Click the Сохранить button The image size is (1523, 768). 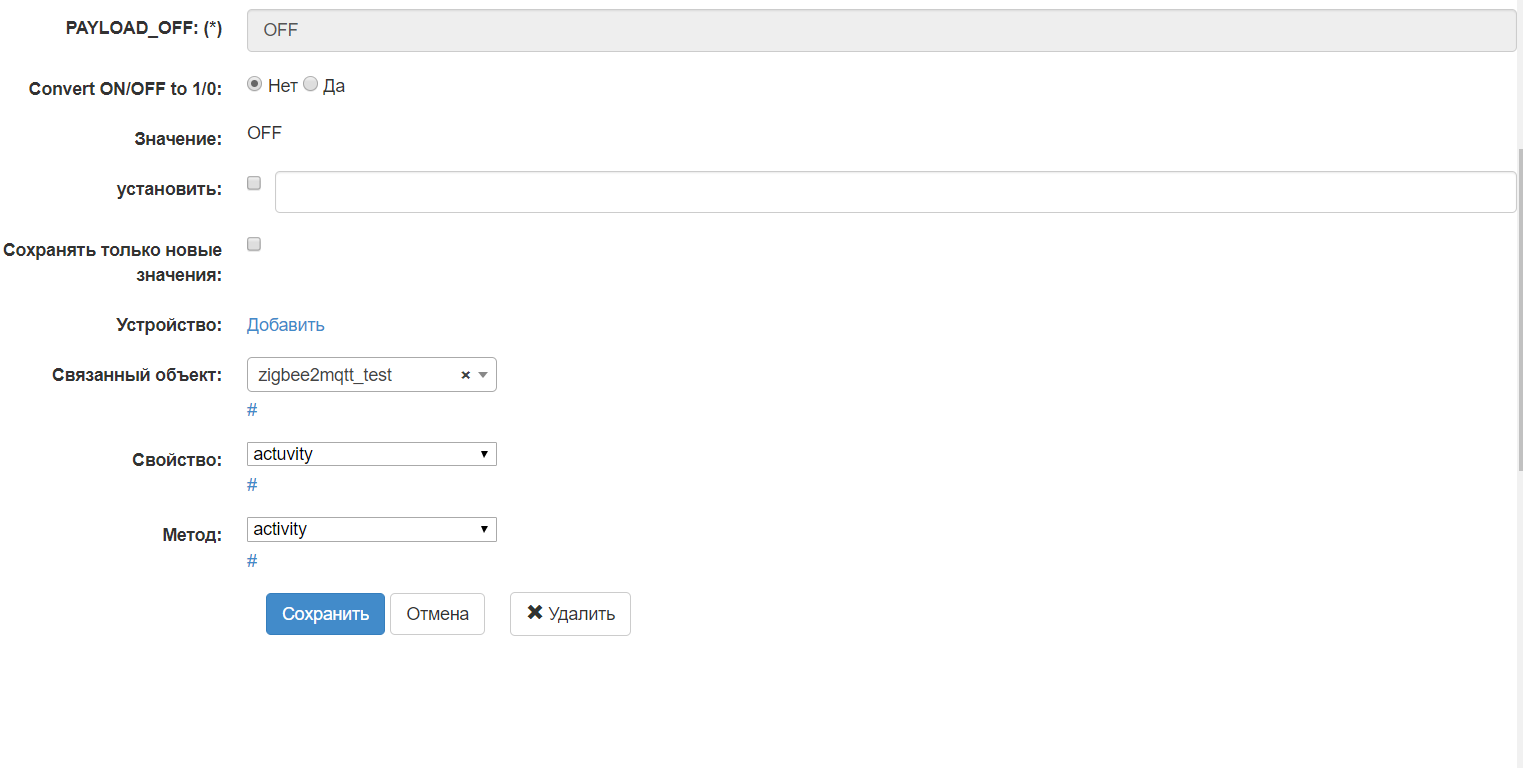pos(325,614)
